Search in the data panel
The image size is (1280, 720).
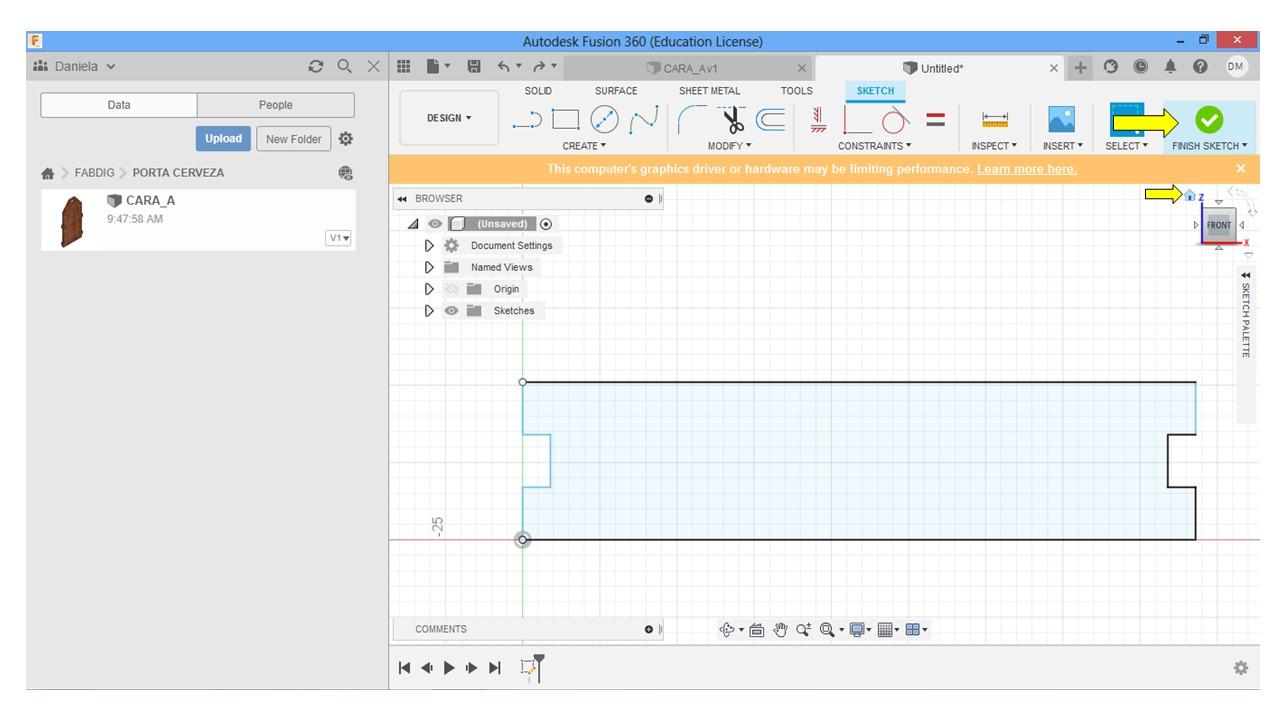click(x=345, y=67)
